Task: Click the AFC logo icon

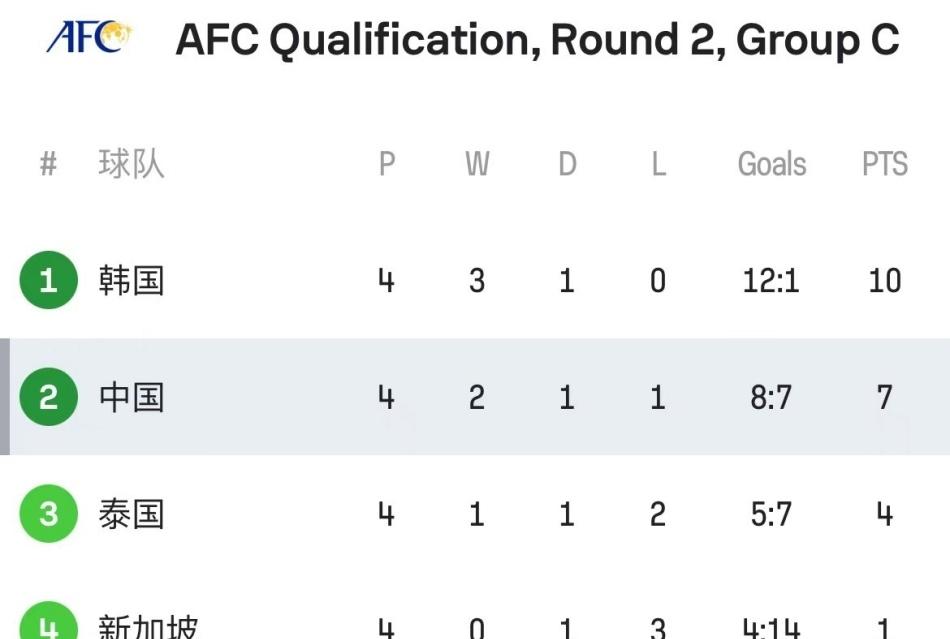Action: 89,37
